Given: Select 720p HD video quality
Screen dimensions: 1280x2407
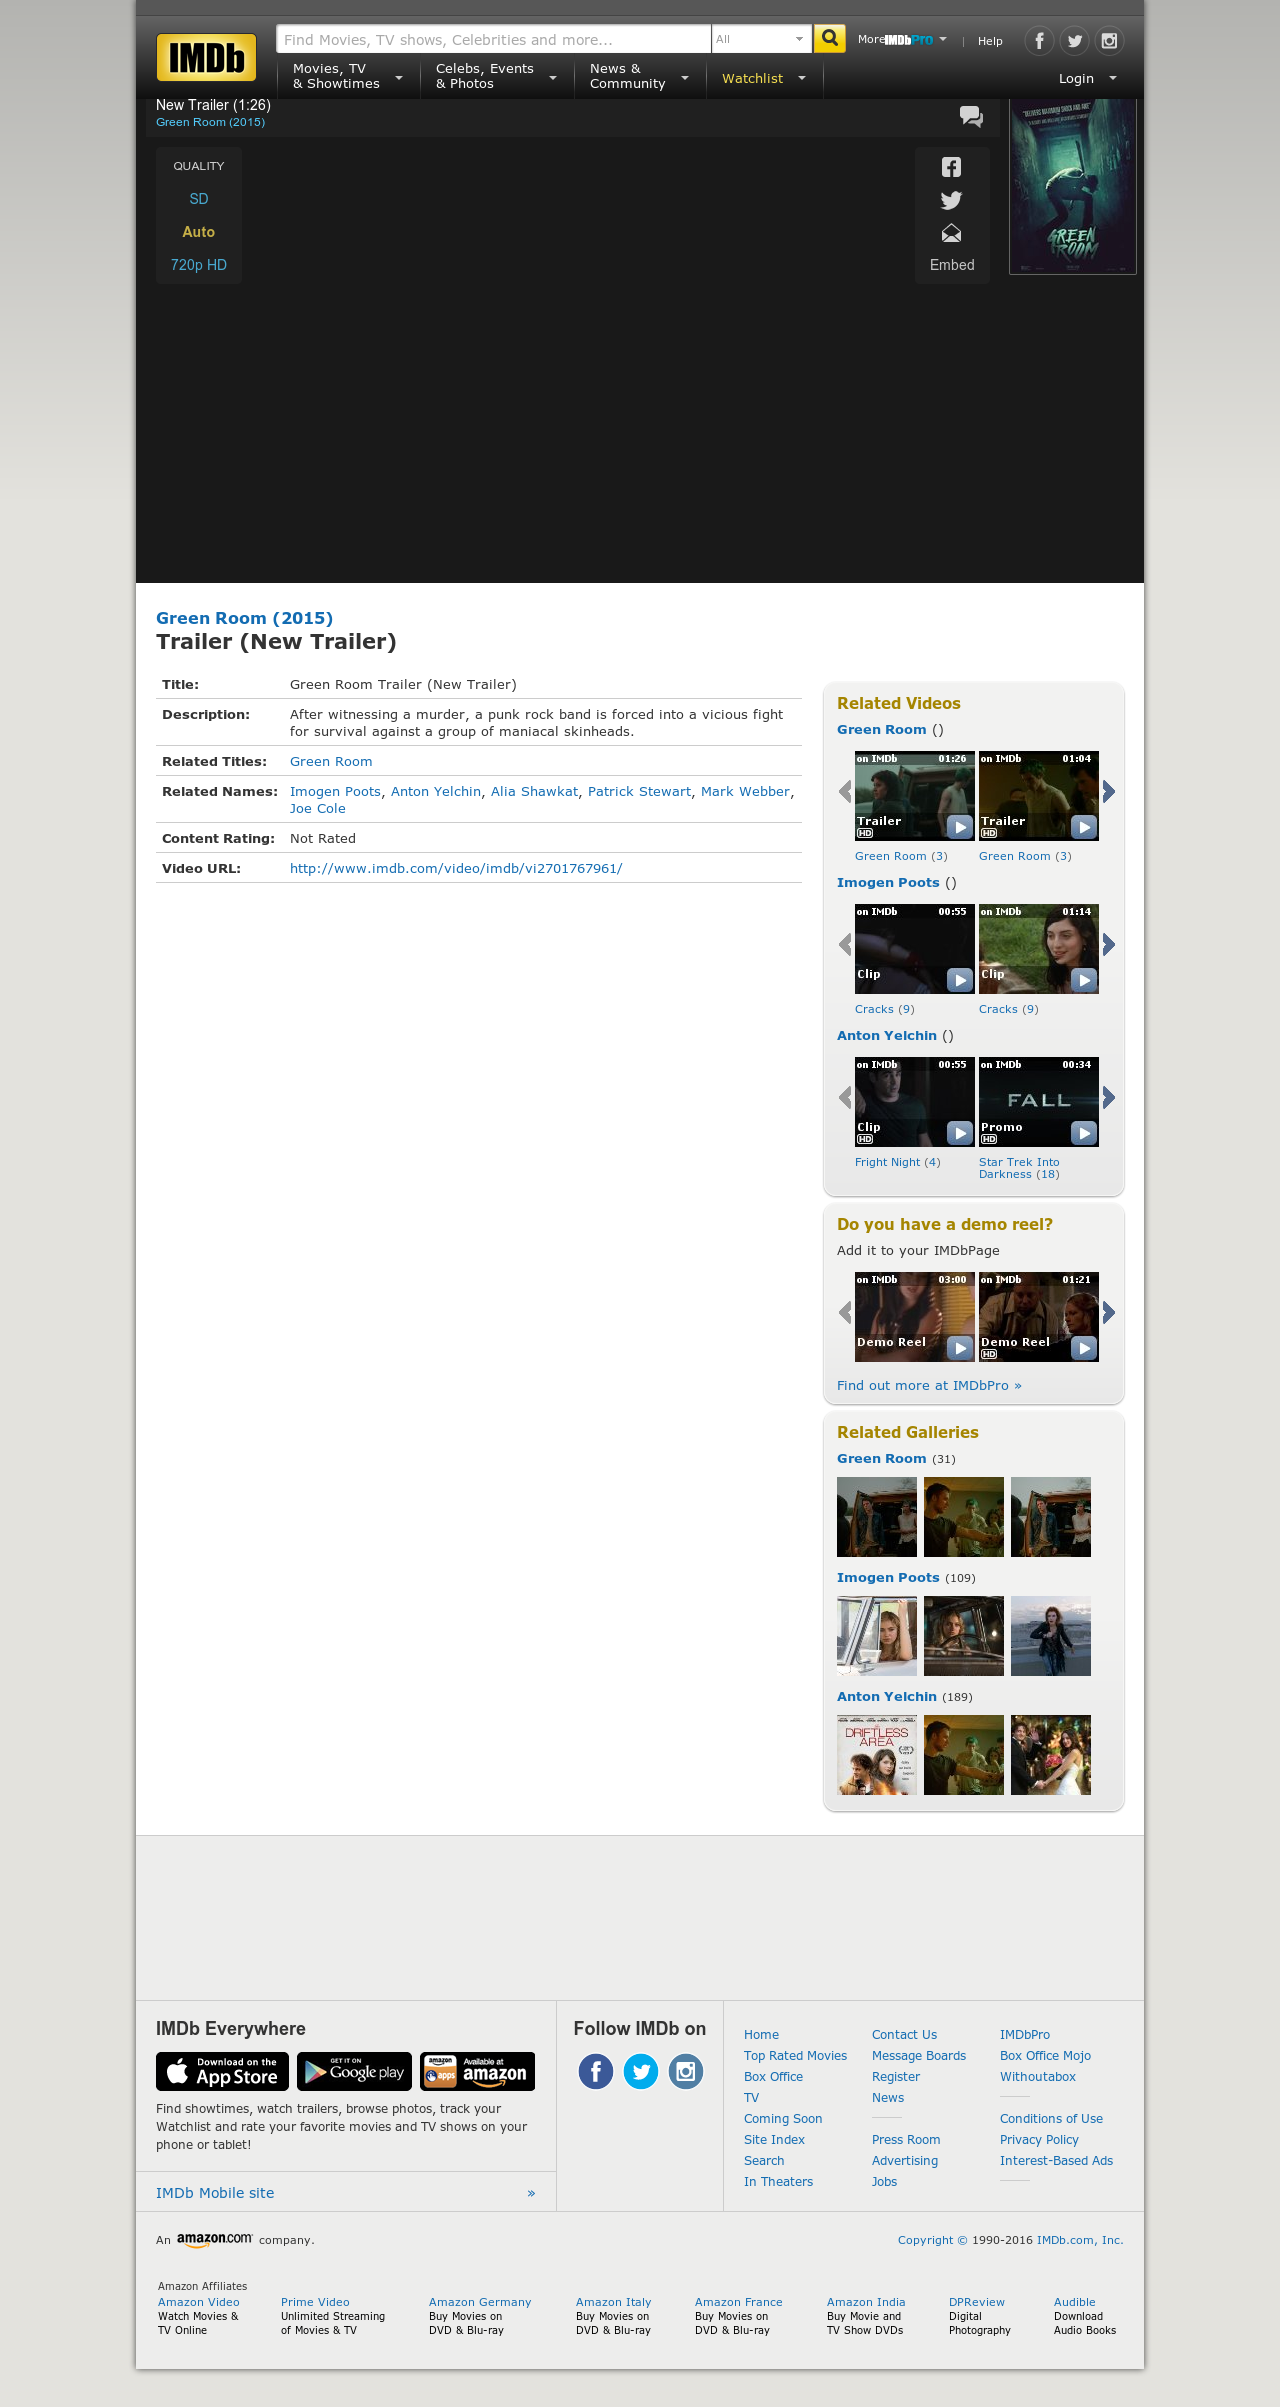Looking at the screenshot, I should coord(199,265).
